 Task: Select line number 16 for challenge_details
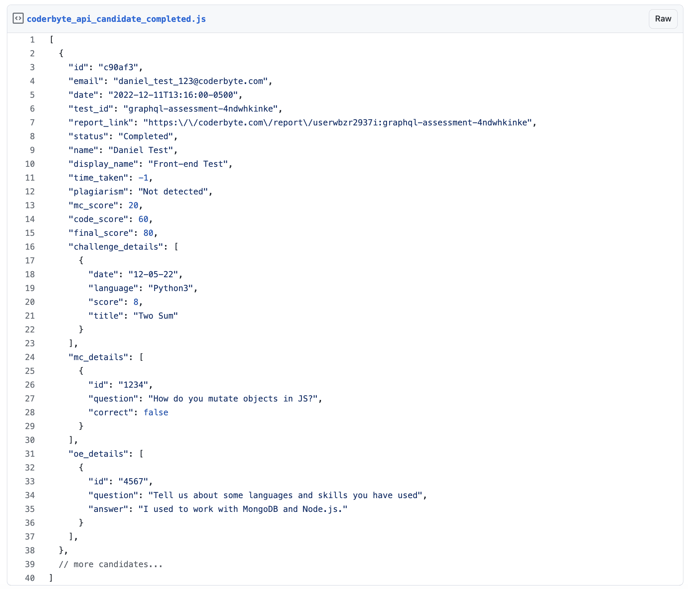tap(30, 246)
